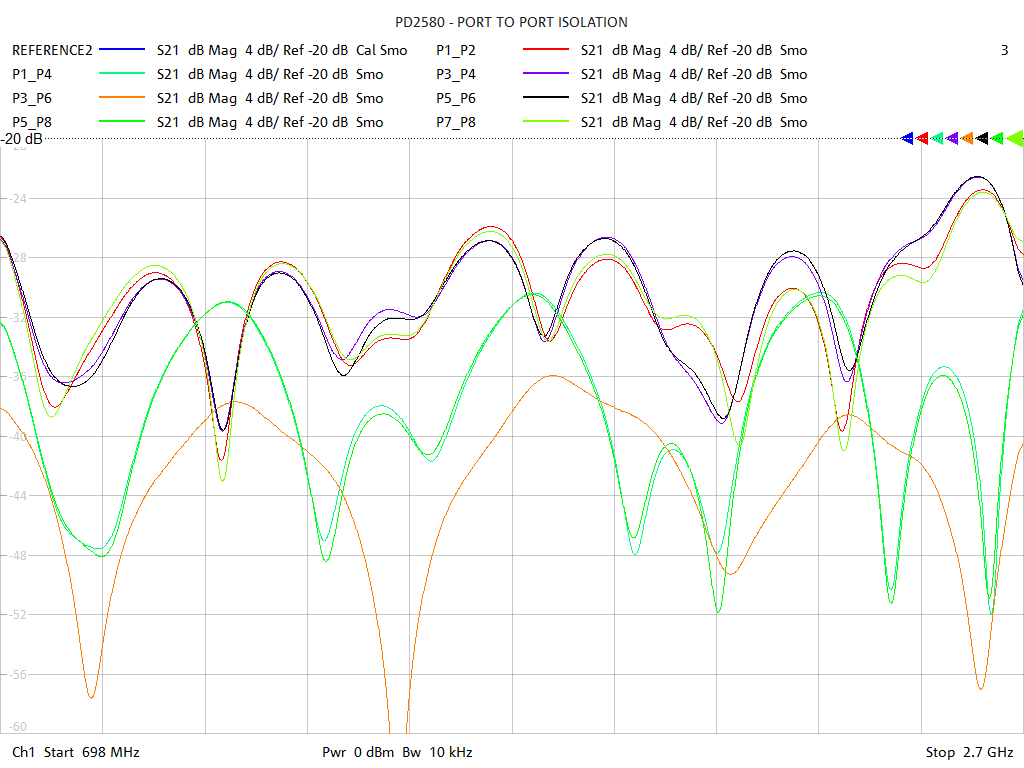
Task: Select the P1_P4 trace label
Action: [x=32, y=74]
